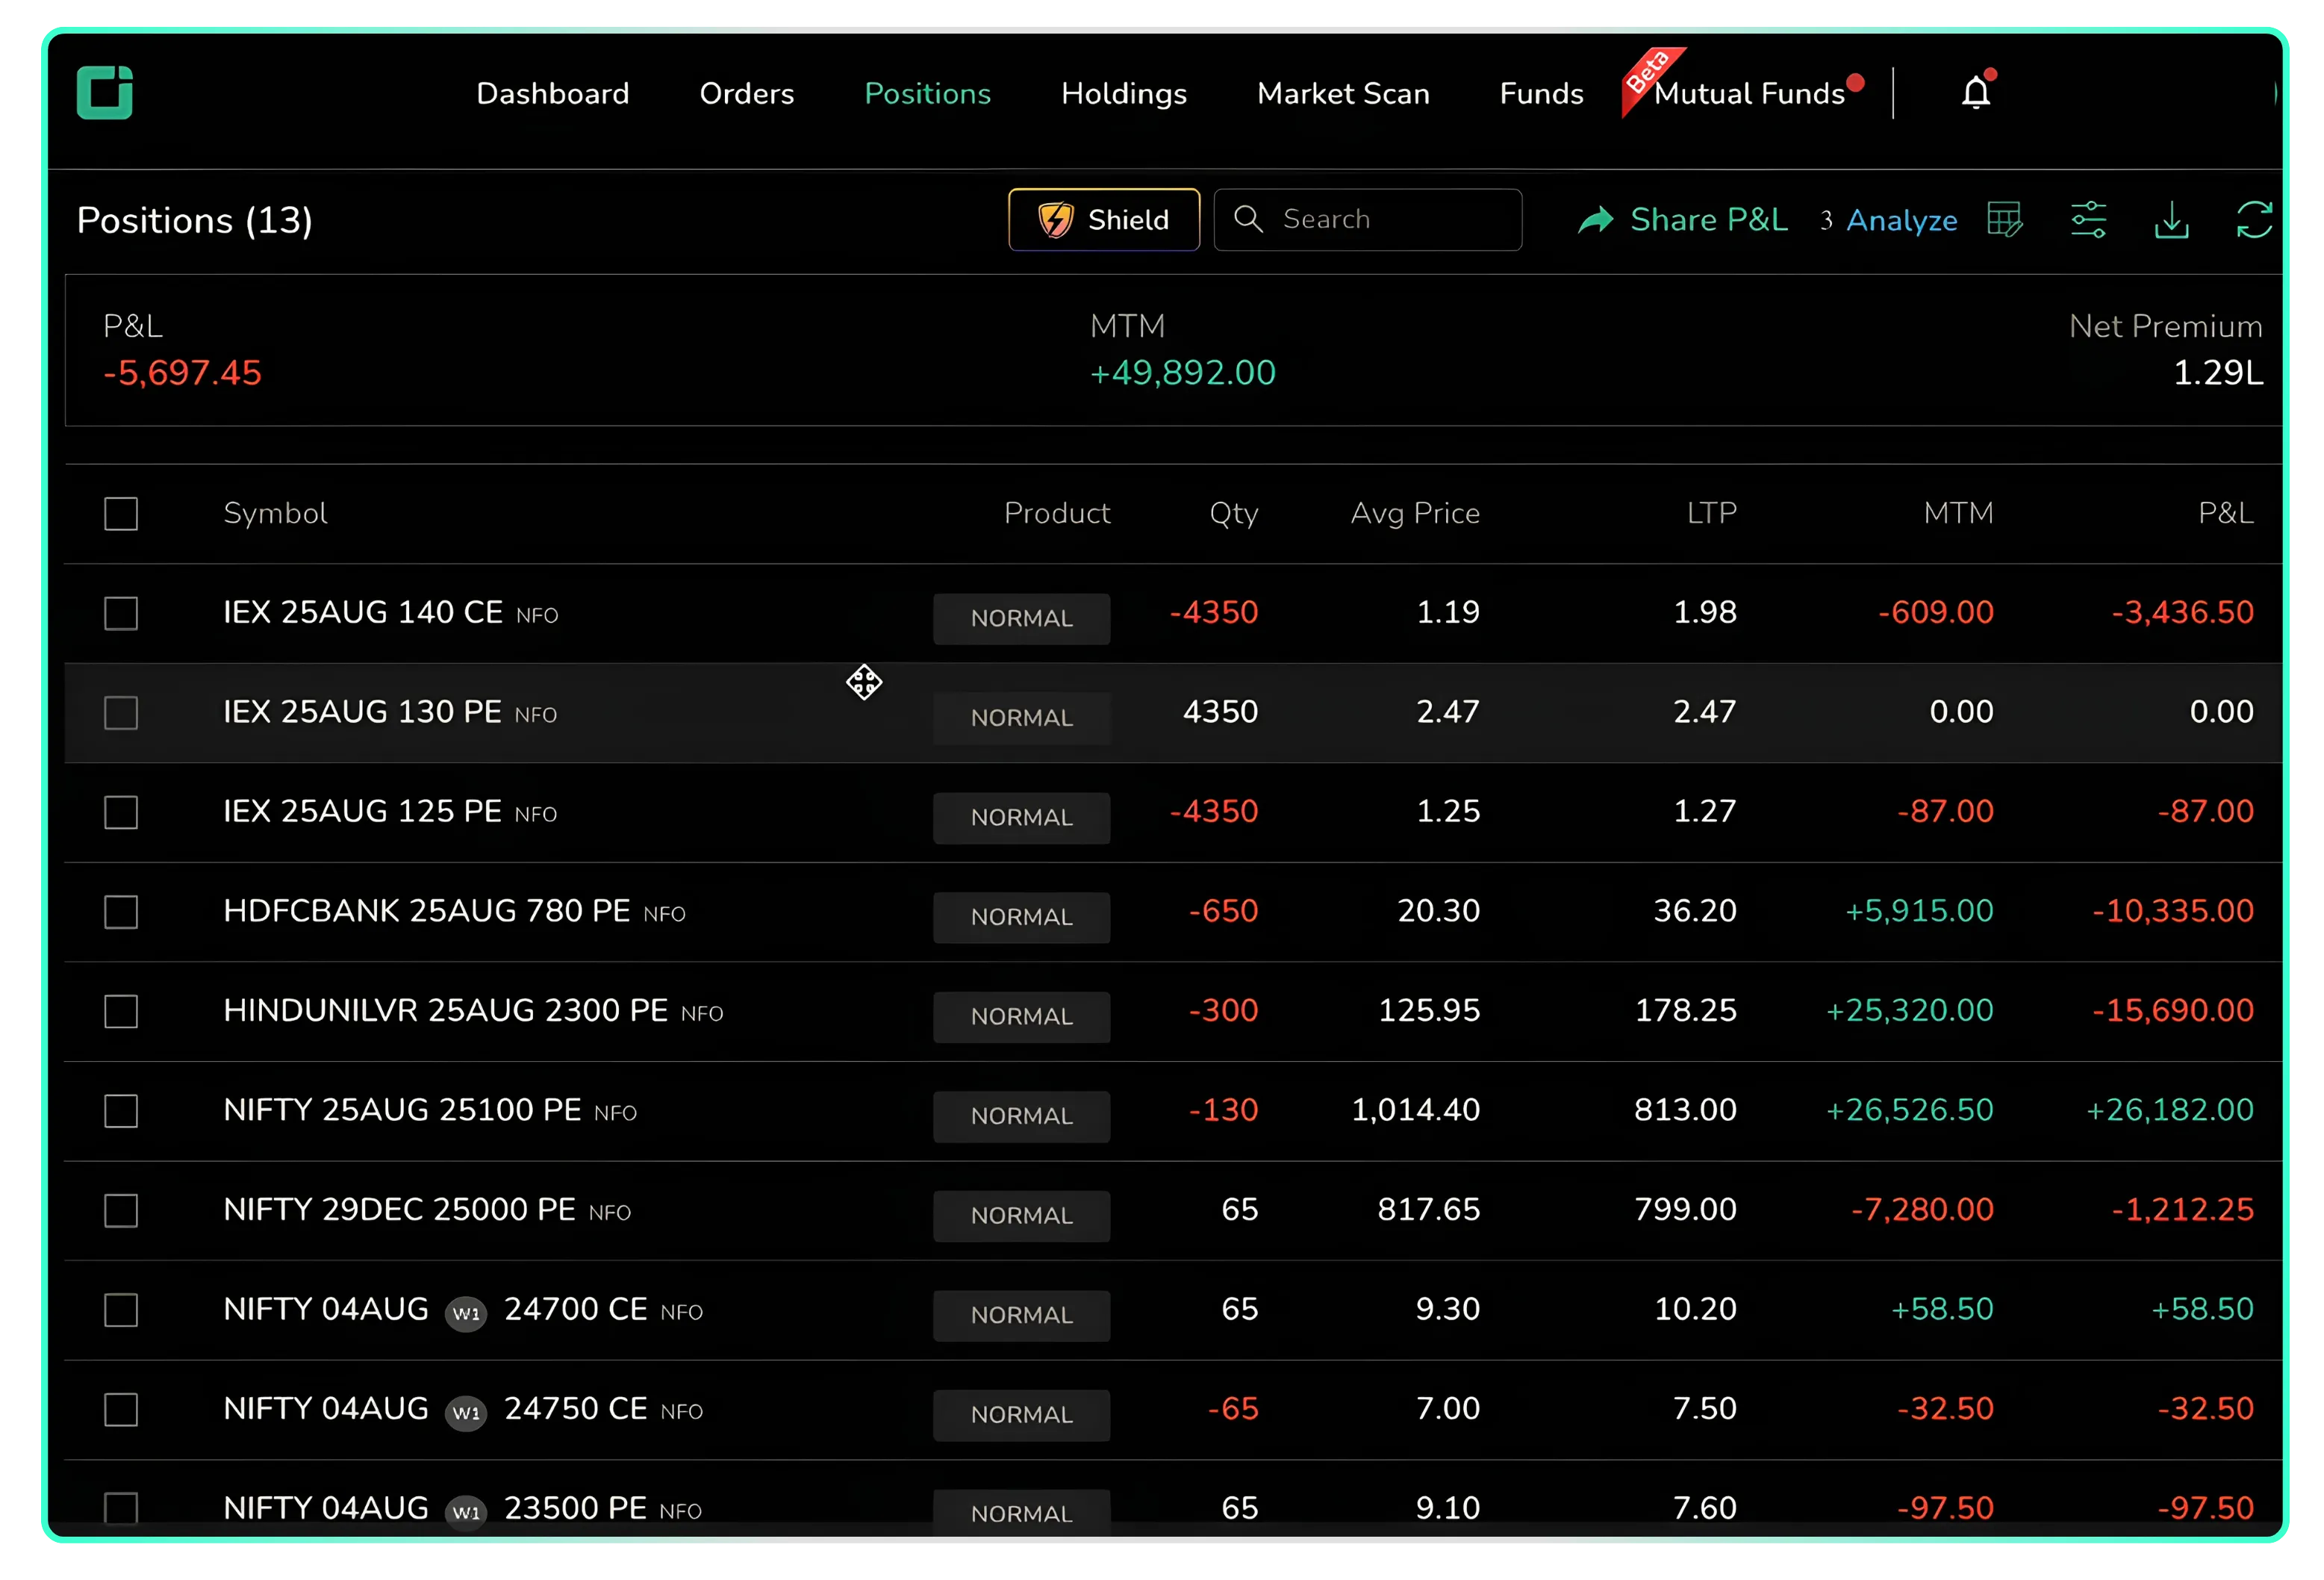Click into the Search field
The image size is (2324, 1580).
coord(1367,219)
